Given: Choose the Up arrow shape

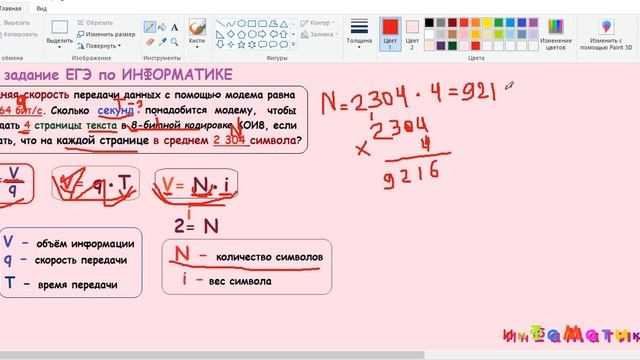Looking at the screenshot, I should 284,34.
